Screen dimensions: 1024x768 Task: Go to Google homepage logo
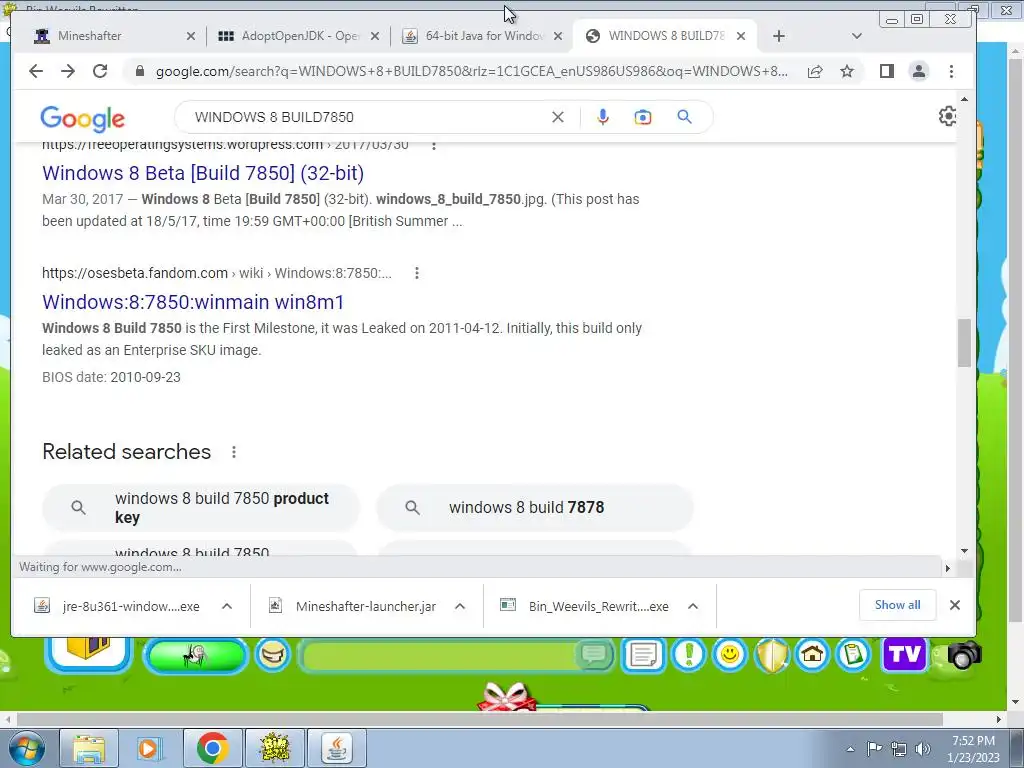[x=82, y=118]
